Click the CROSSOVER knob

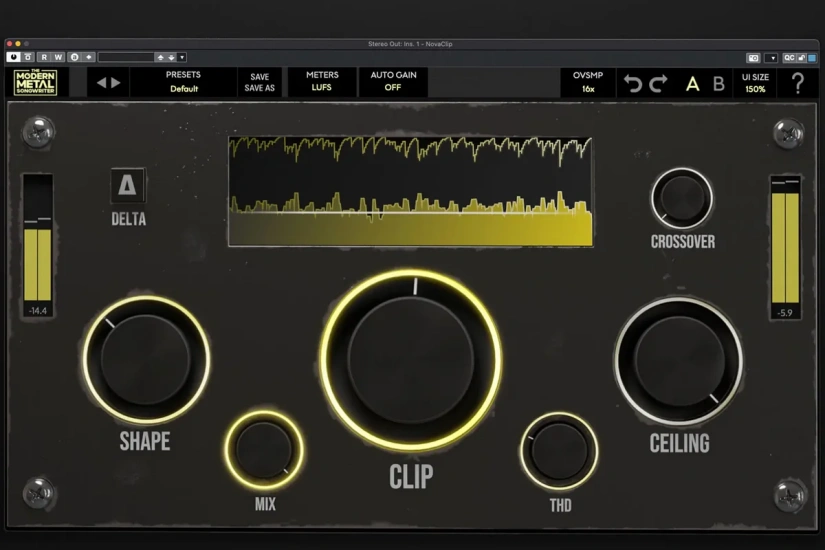682,198
